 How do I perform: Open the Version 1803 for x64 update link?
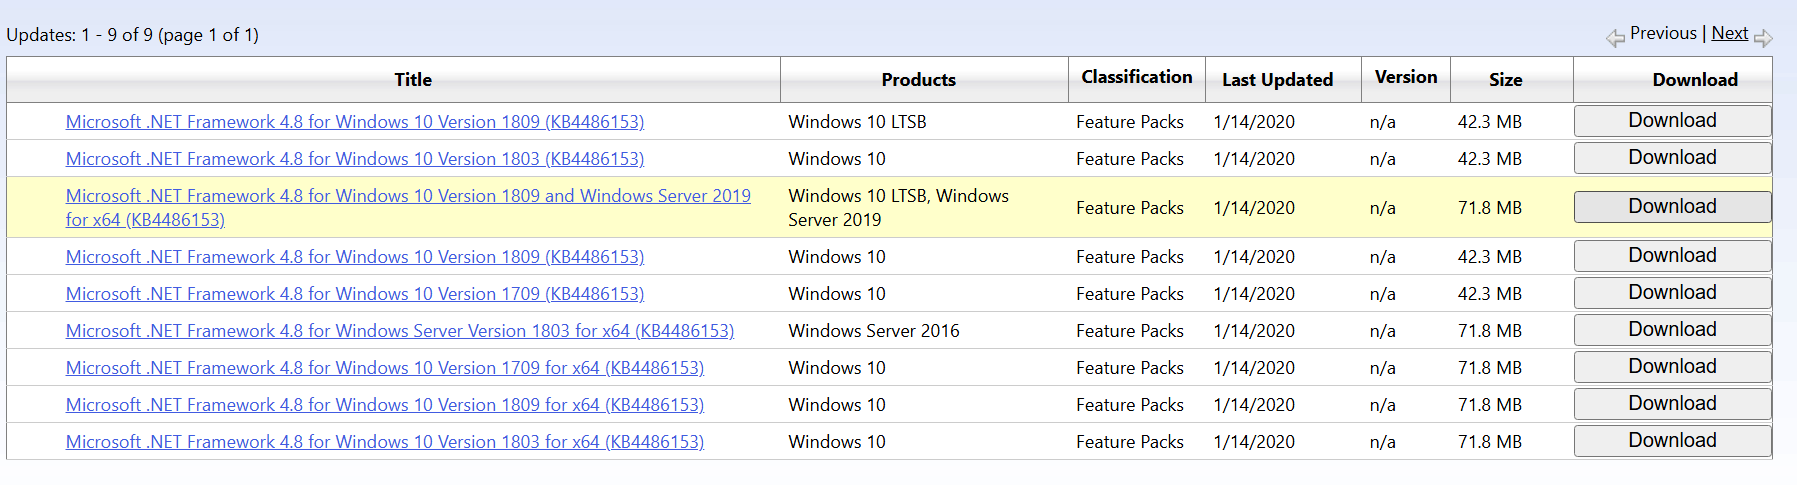[385, 442]
